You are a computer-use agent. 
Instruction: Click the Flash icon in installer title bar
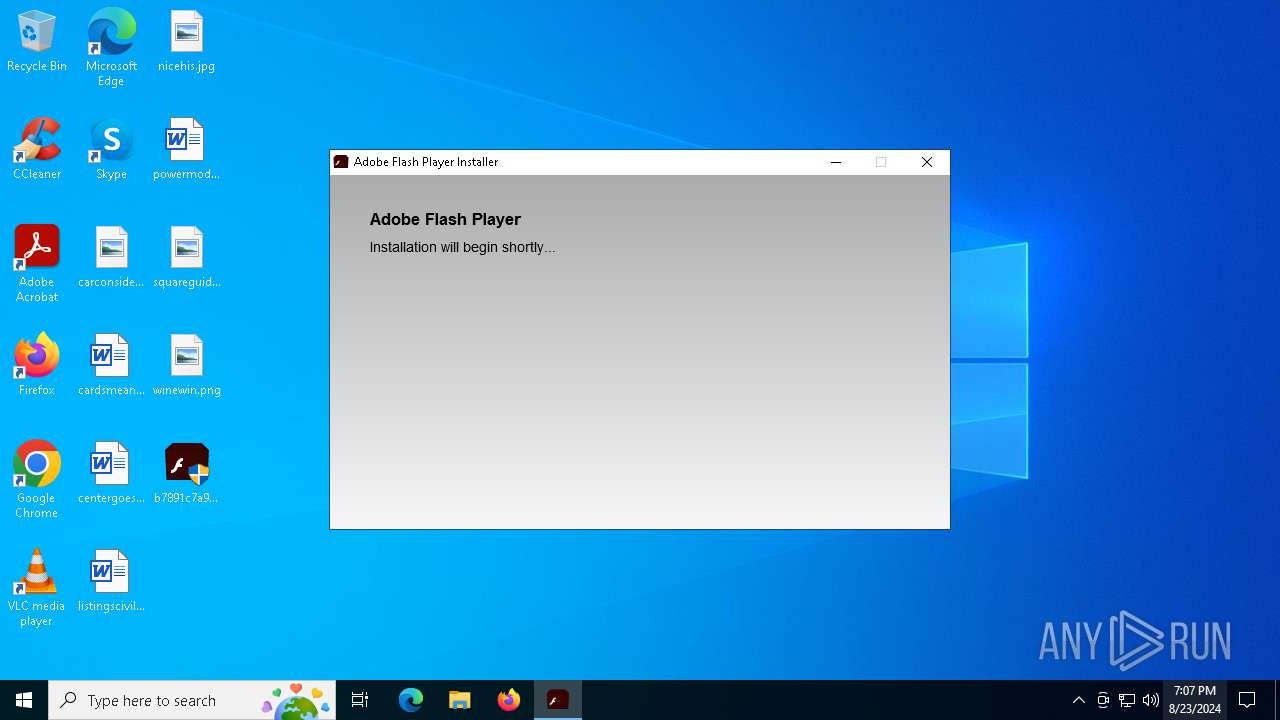pyautogui.click(x=341, y=162)
